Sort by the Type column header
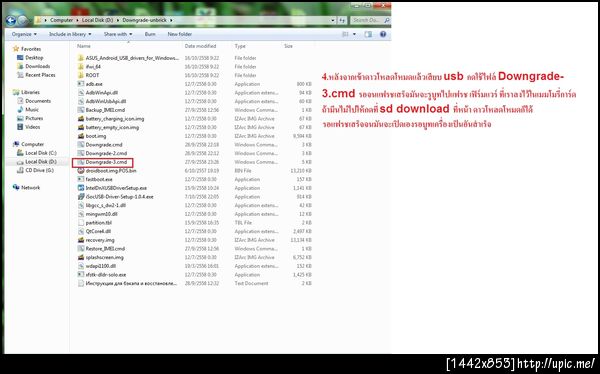Viewport: 600px width, 374px height. click(240, 46)
